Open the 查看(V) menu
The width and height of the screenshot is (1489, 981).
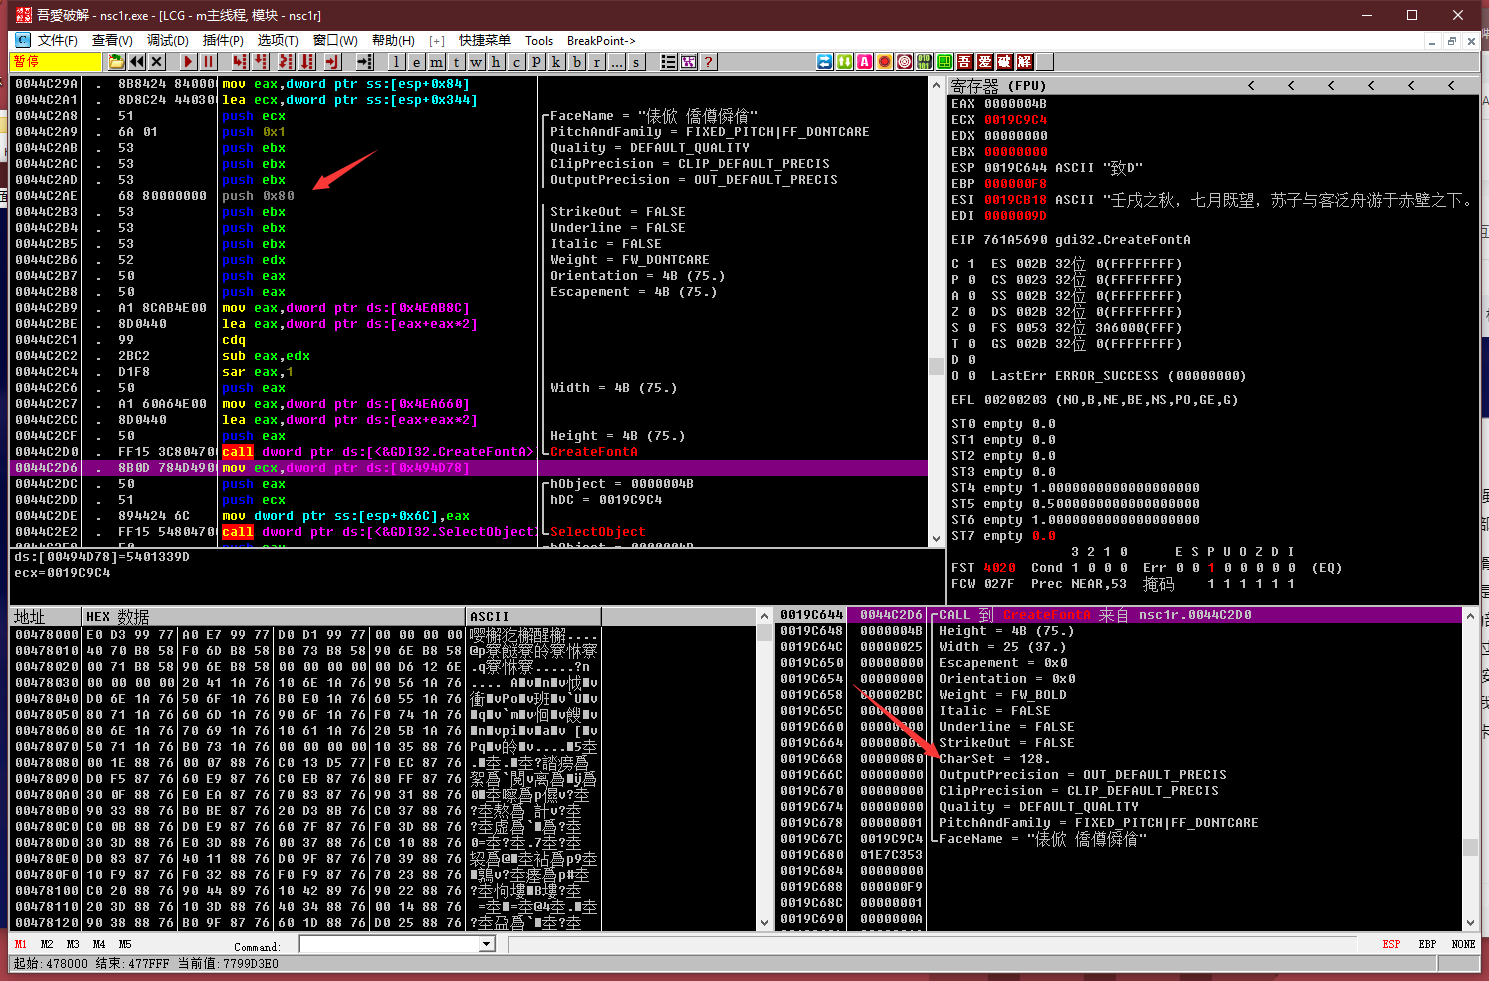(112, 41)
